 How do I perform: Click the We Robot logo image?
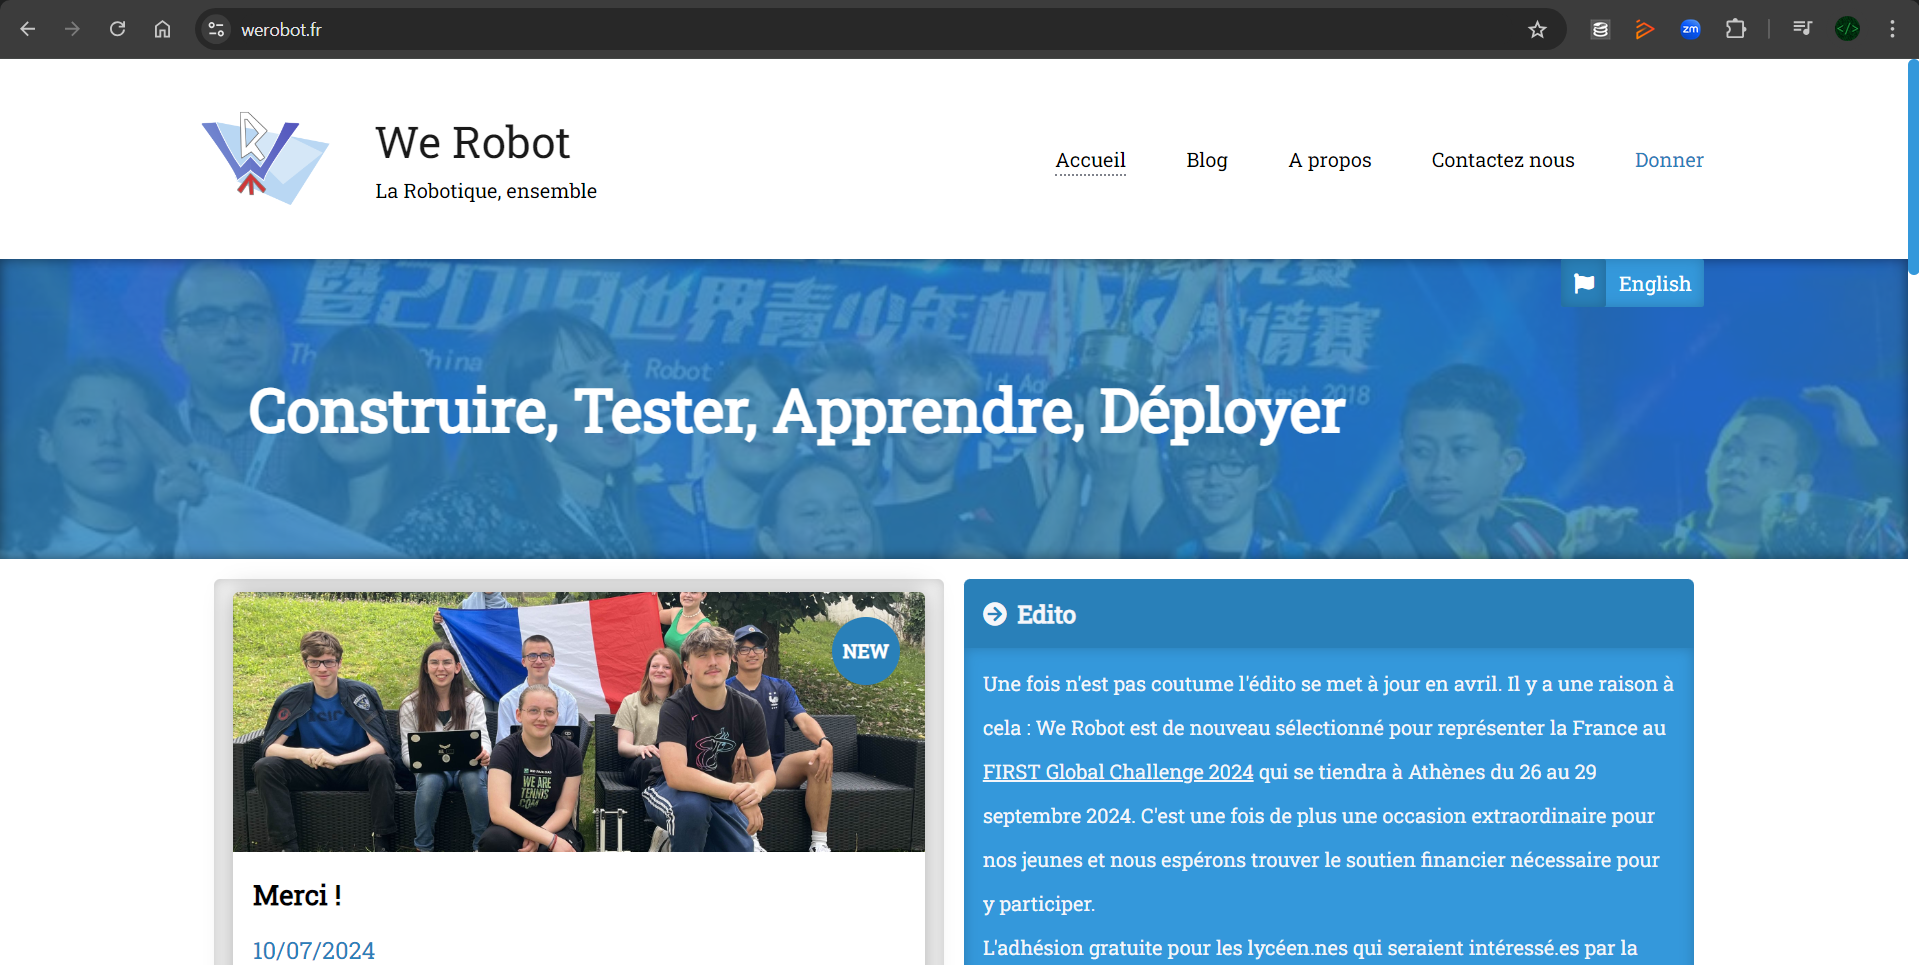[x=266, y=158]
